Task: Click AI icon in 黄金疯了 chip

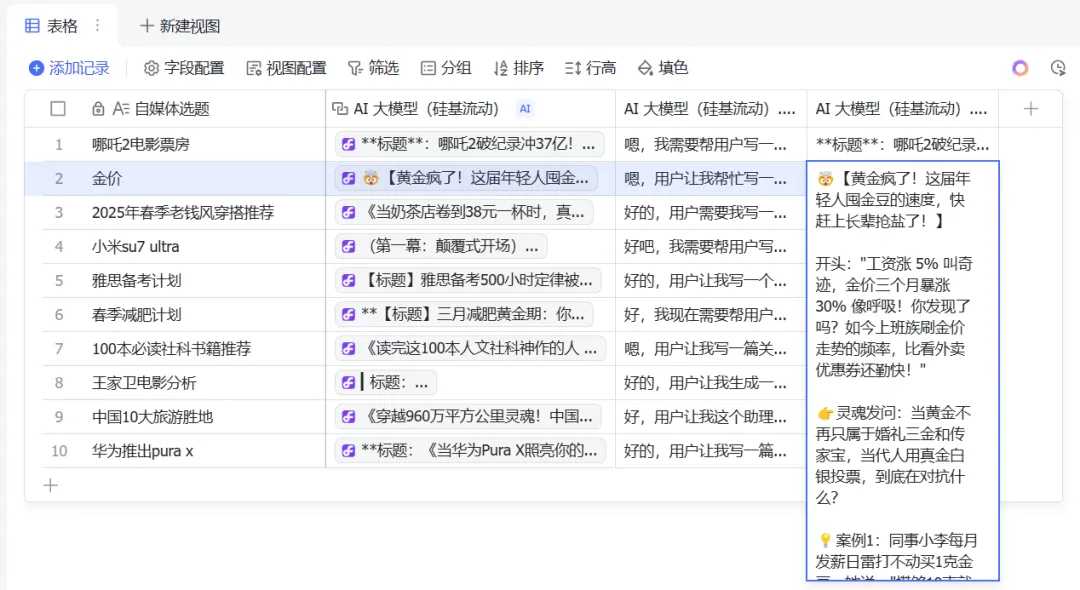Action: point(349,178)
